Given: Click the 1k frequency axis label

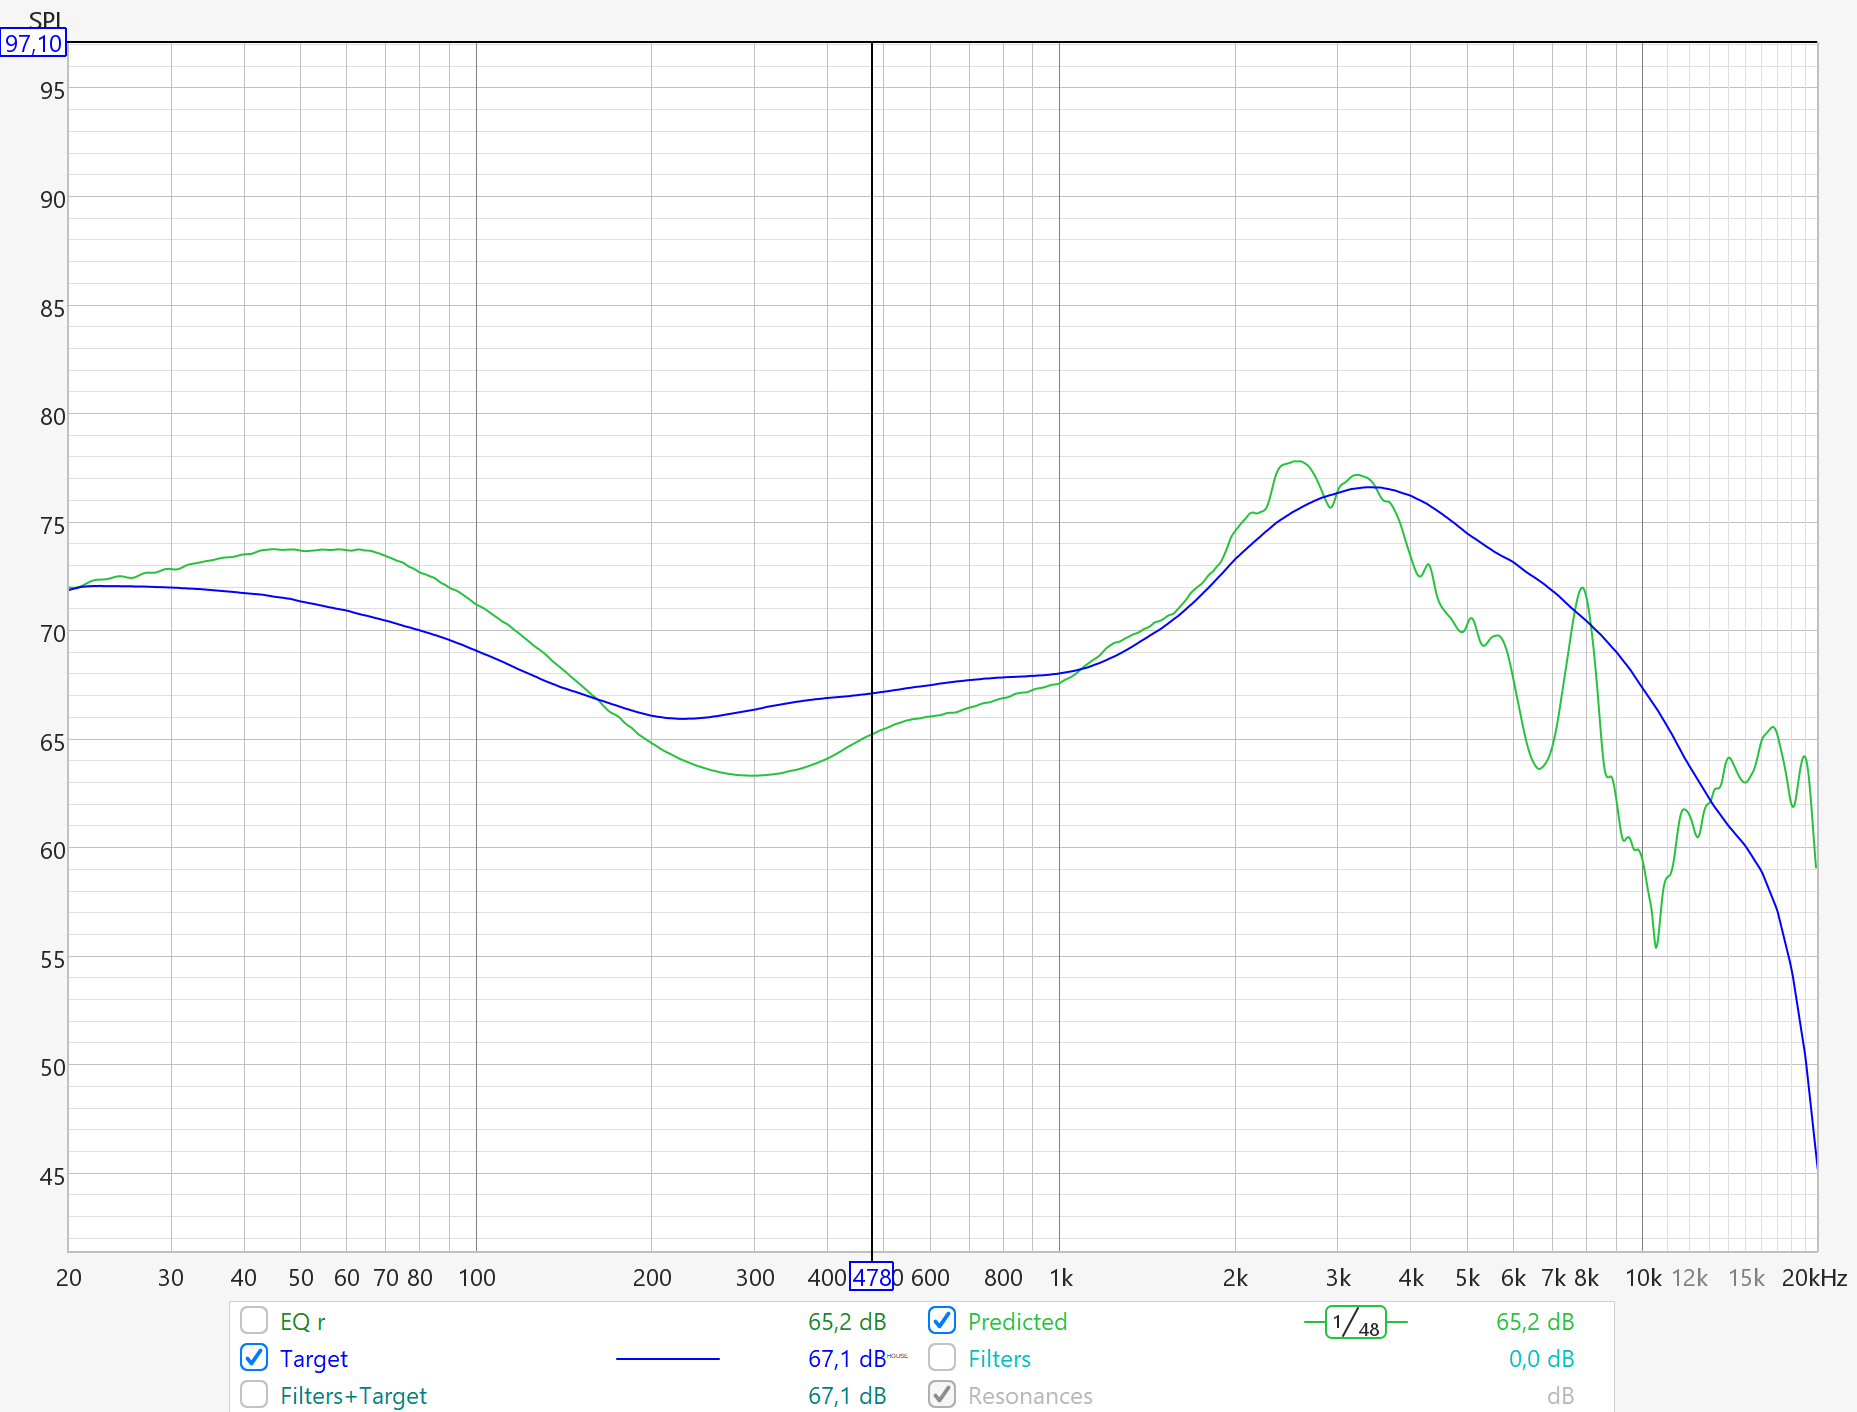Looking at the screenshot, I should [x=1061, y=1278].
